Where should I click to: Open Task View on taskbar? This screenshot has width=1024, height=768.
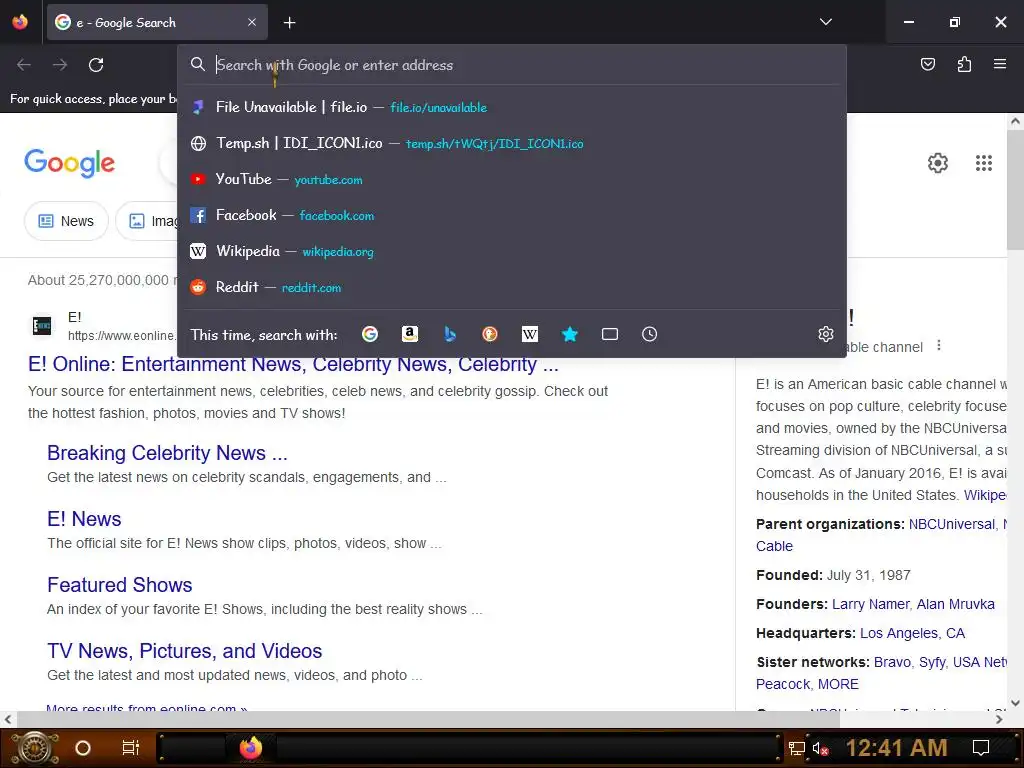click(x=131, y=748)
